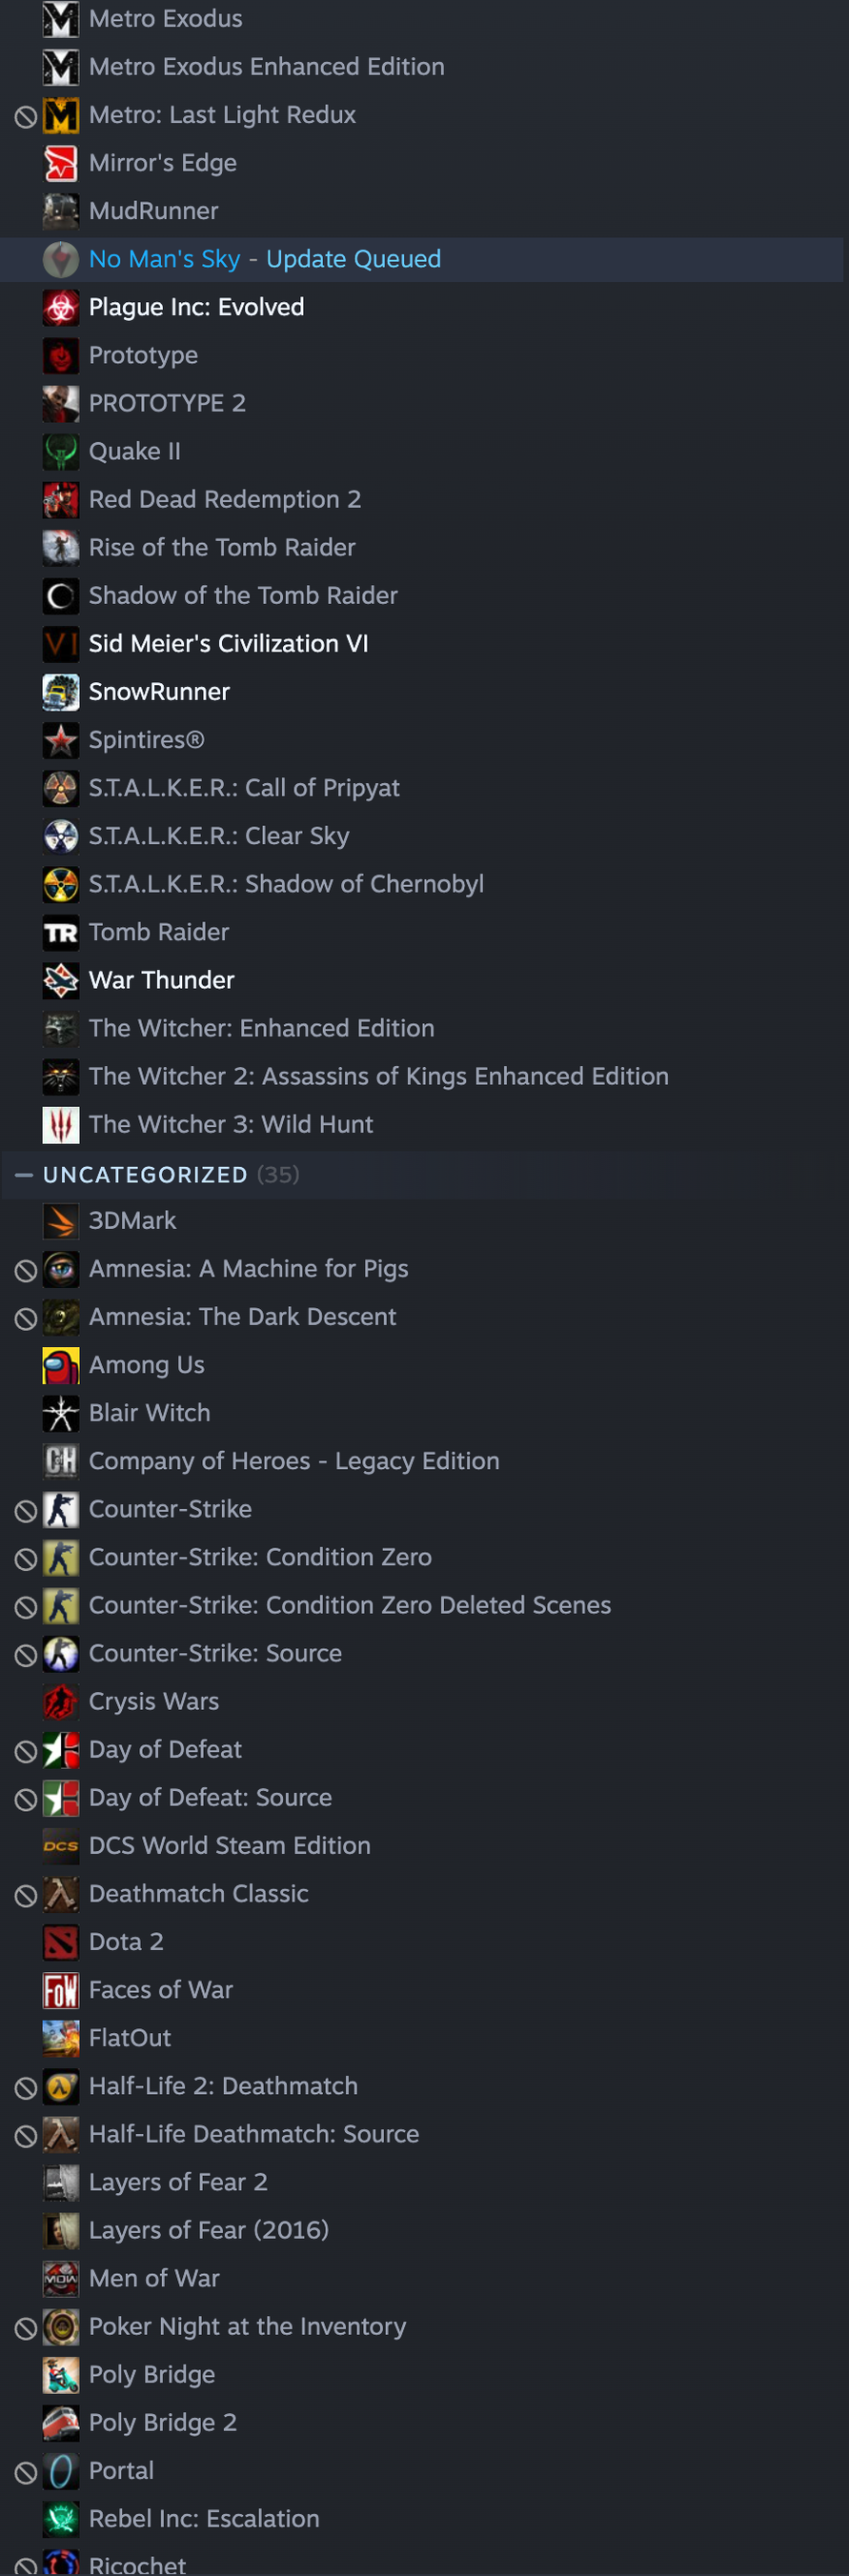Viewport: 849px width, 2576px height.
Task: Click the blocked symbol next to Portal
Action: pos(26,2471)
